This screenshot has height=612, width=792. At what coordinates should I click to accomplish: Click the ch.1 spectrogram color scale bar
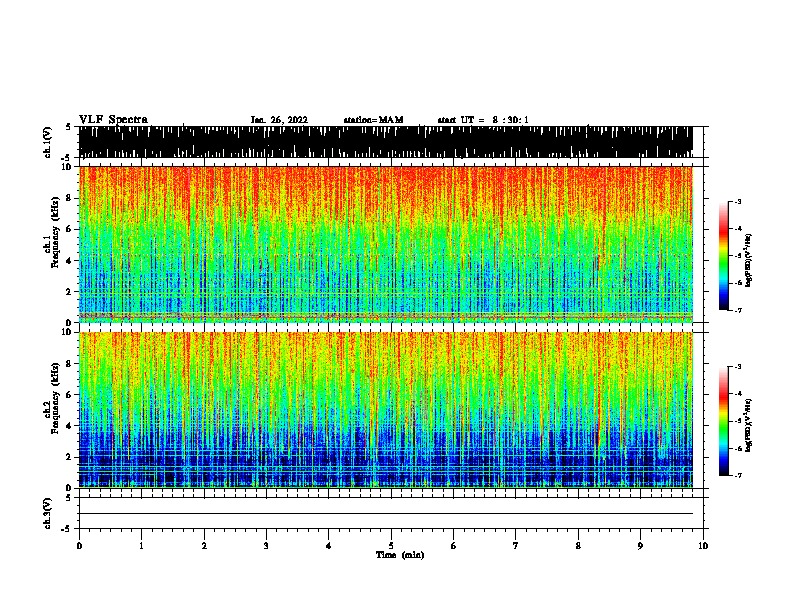pos(724,256)
